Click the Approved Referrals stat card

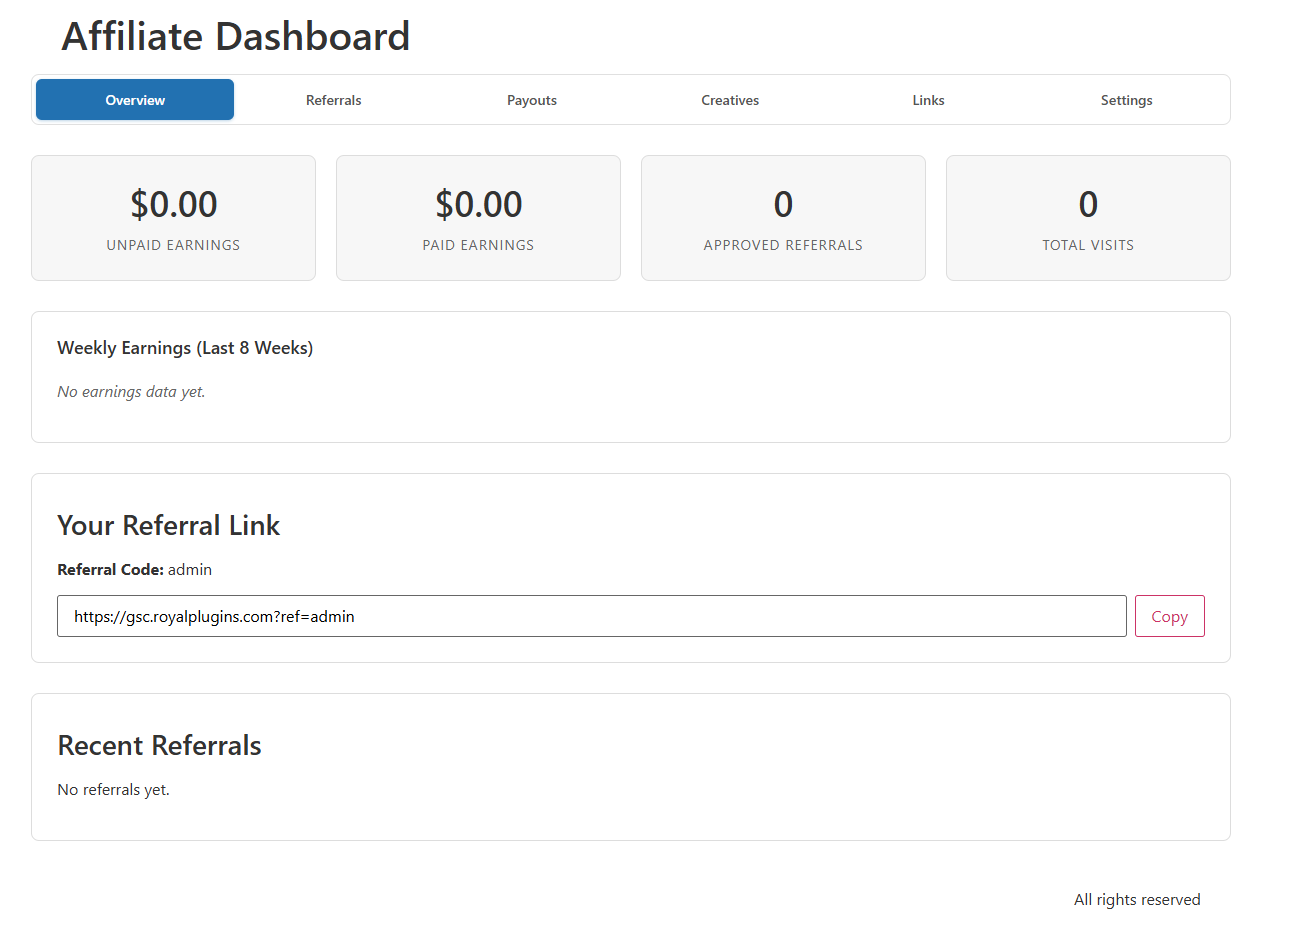pyautogui.click(x=783, y=218)
